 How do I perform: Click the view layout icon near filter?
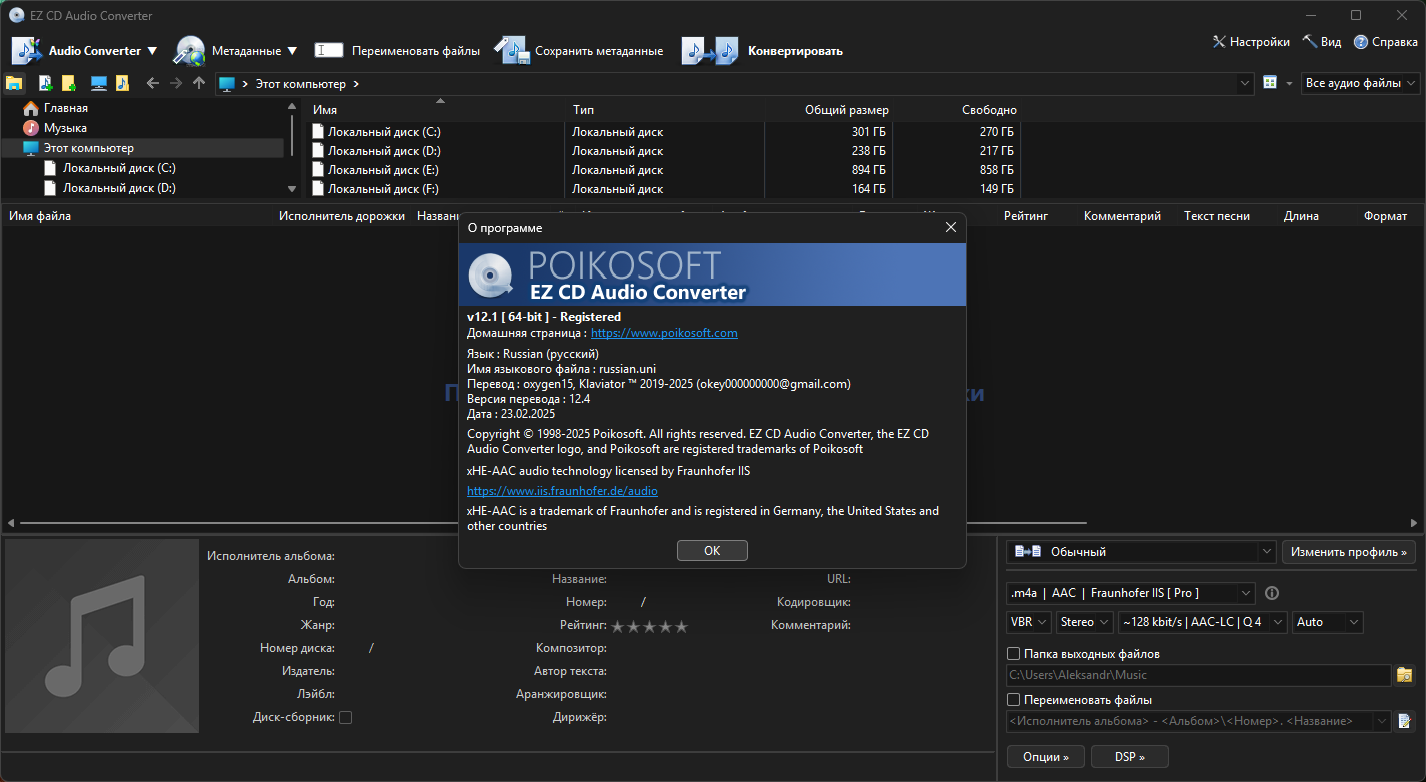[x=1270, y=83]
